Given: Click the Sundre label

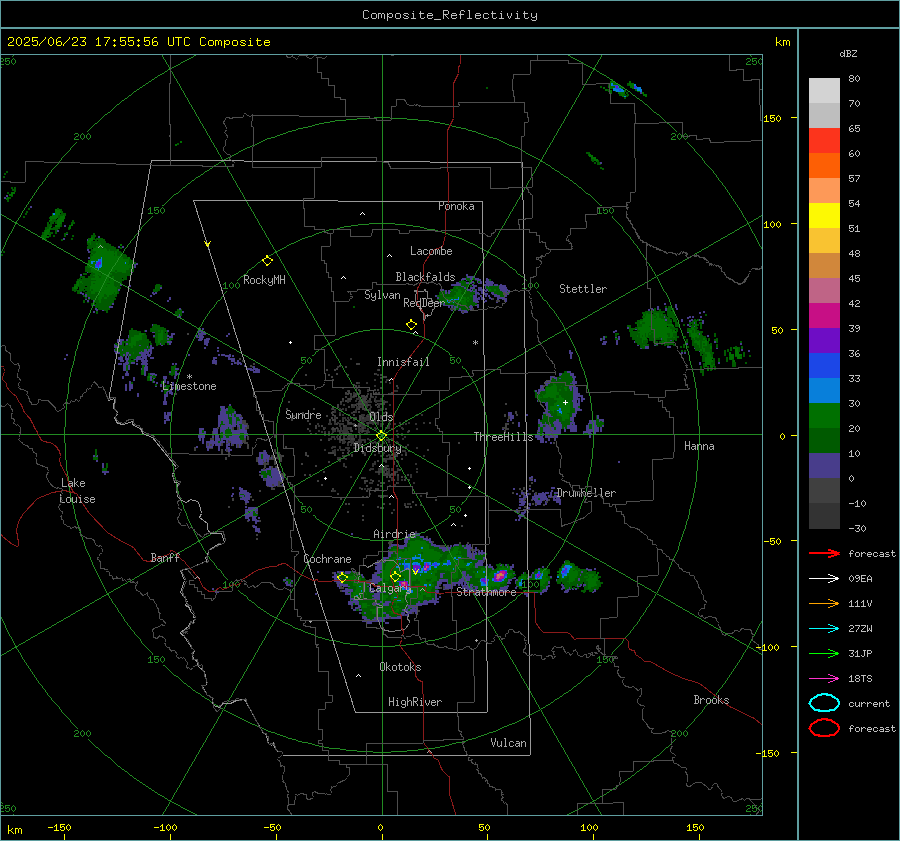Looking at the screenshot, I should [303, 414].
